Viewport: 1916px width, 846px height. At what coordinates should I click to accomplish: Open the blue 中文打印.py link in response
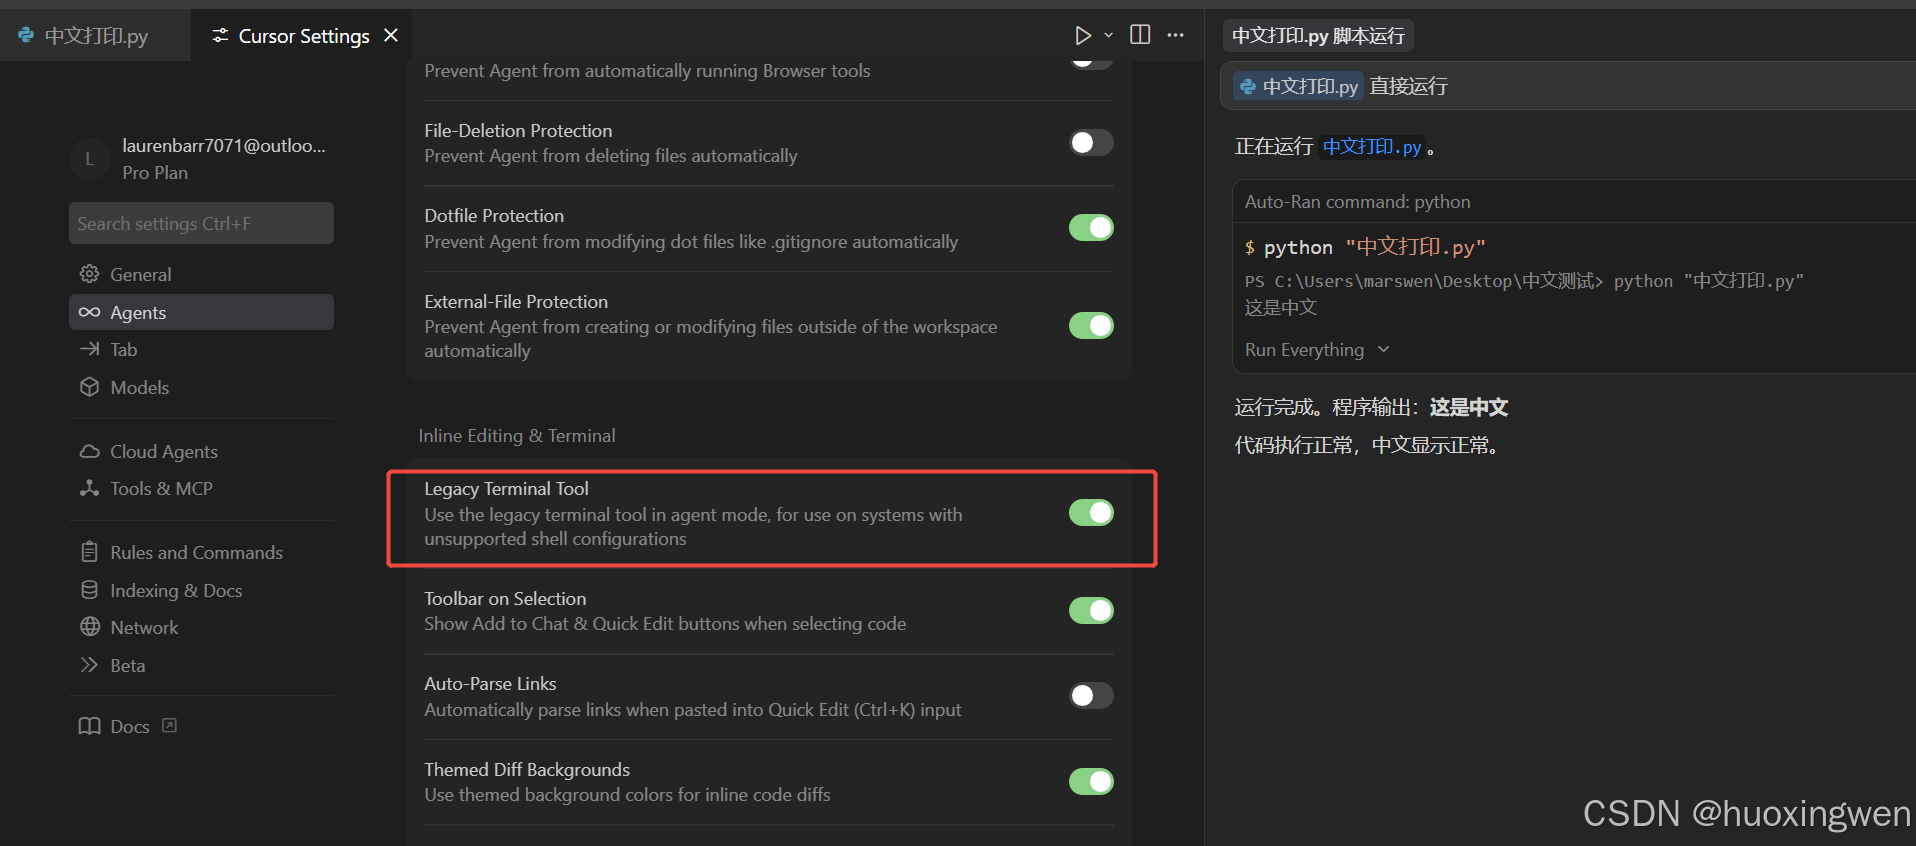click(x=1372, y=147)
